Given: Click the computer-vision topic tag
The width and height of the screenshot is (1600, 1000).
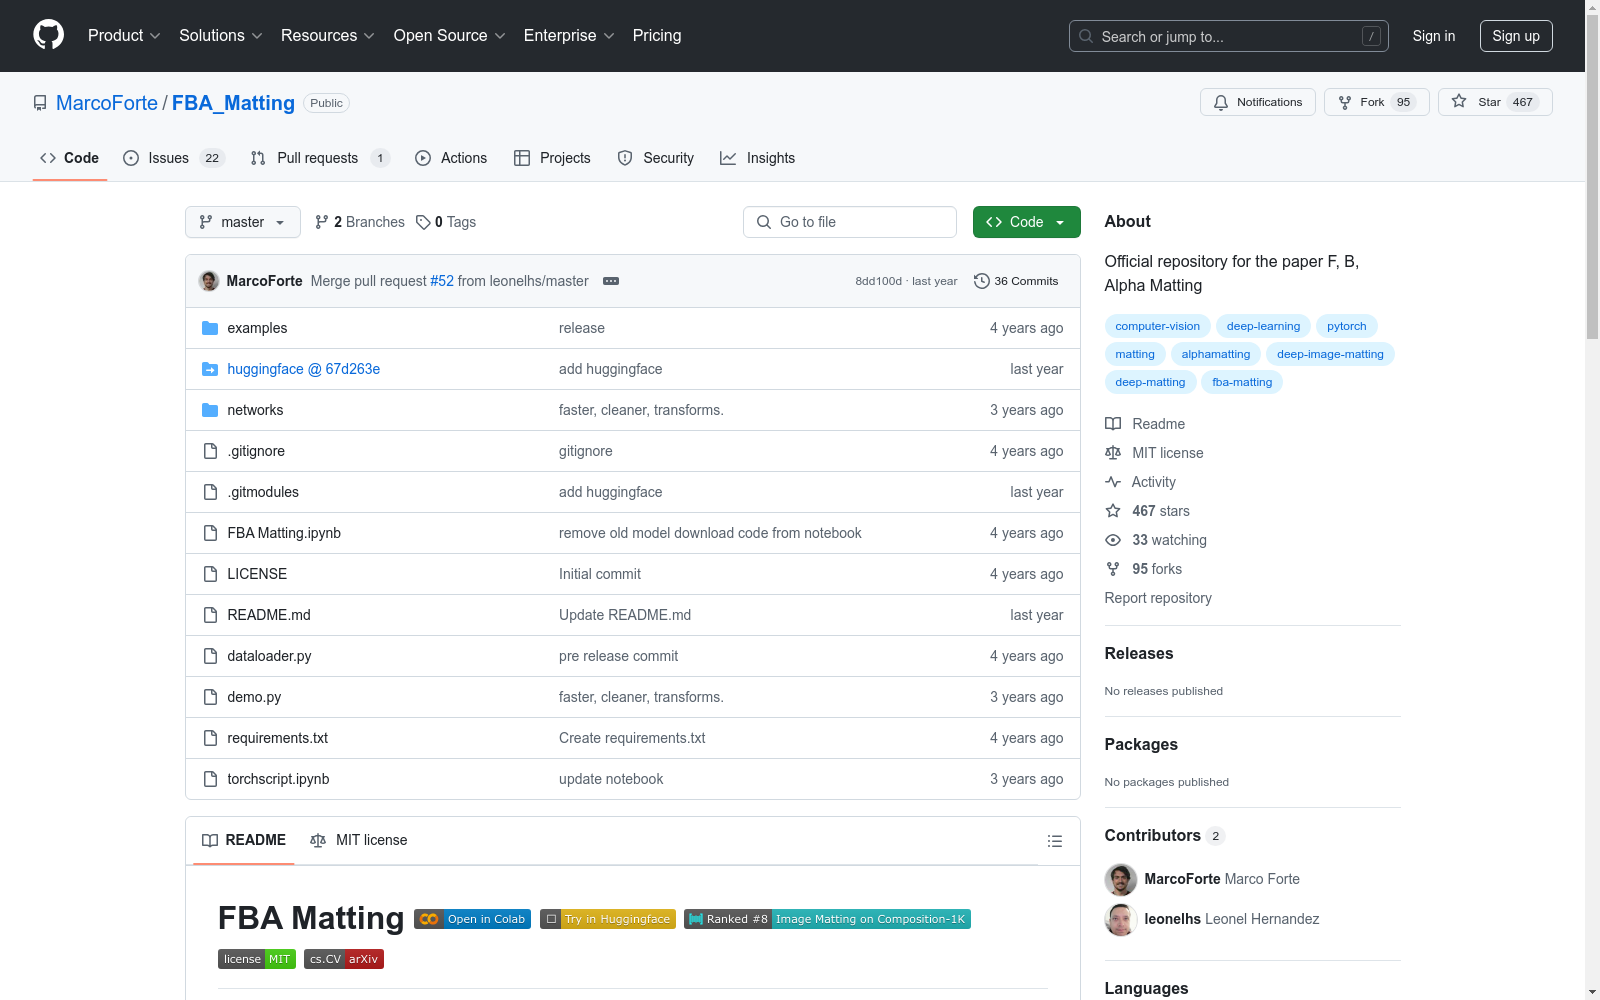Looking at the screenshot, I should point(1157,326).
